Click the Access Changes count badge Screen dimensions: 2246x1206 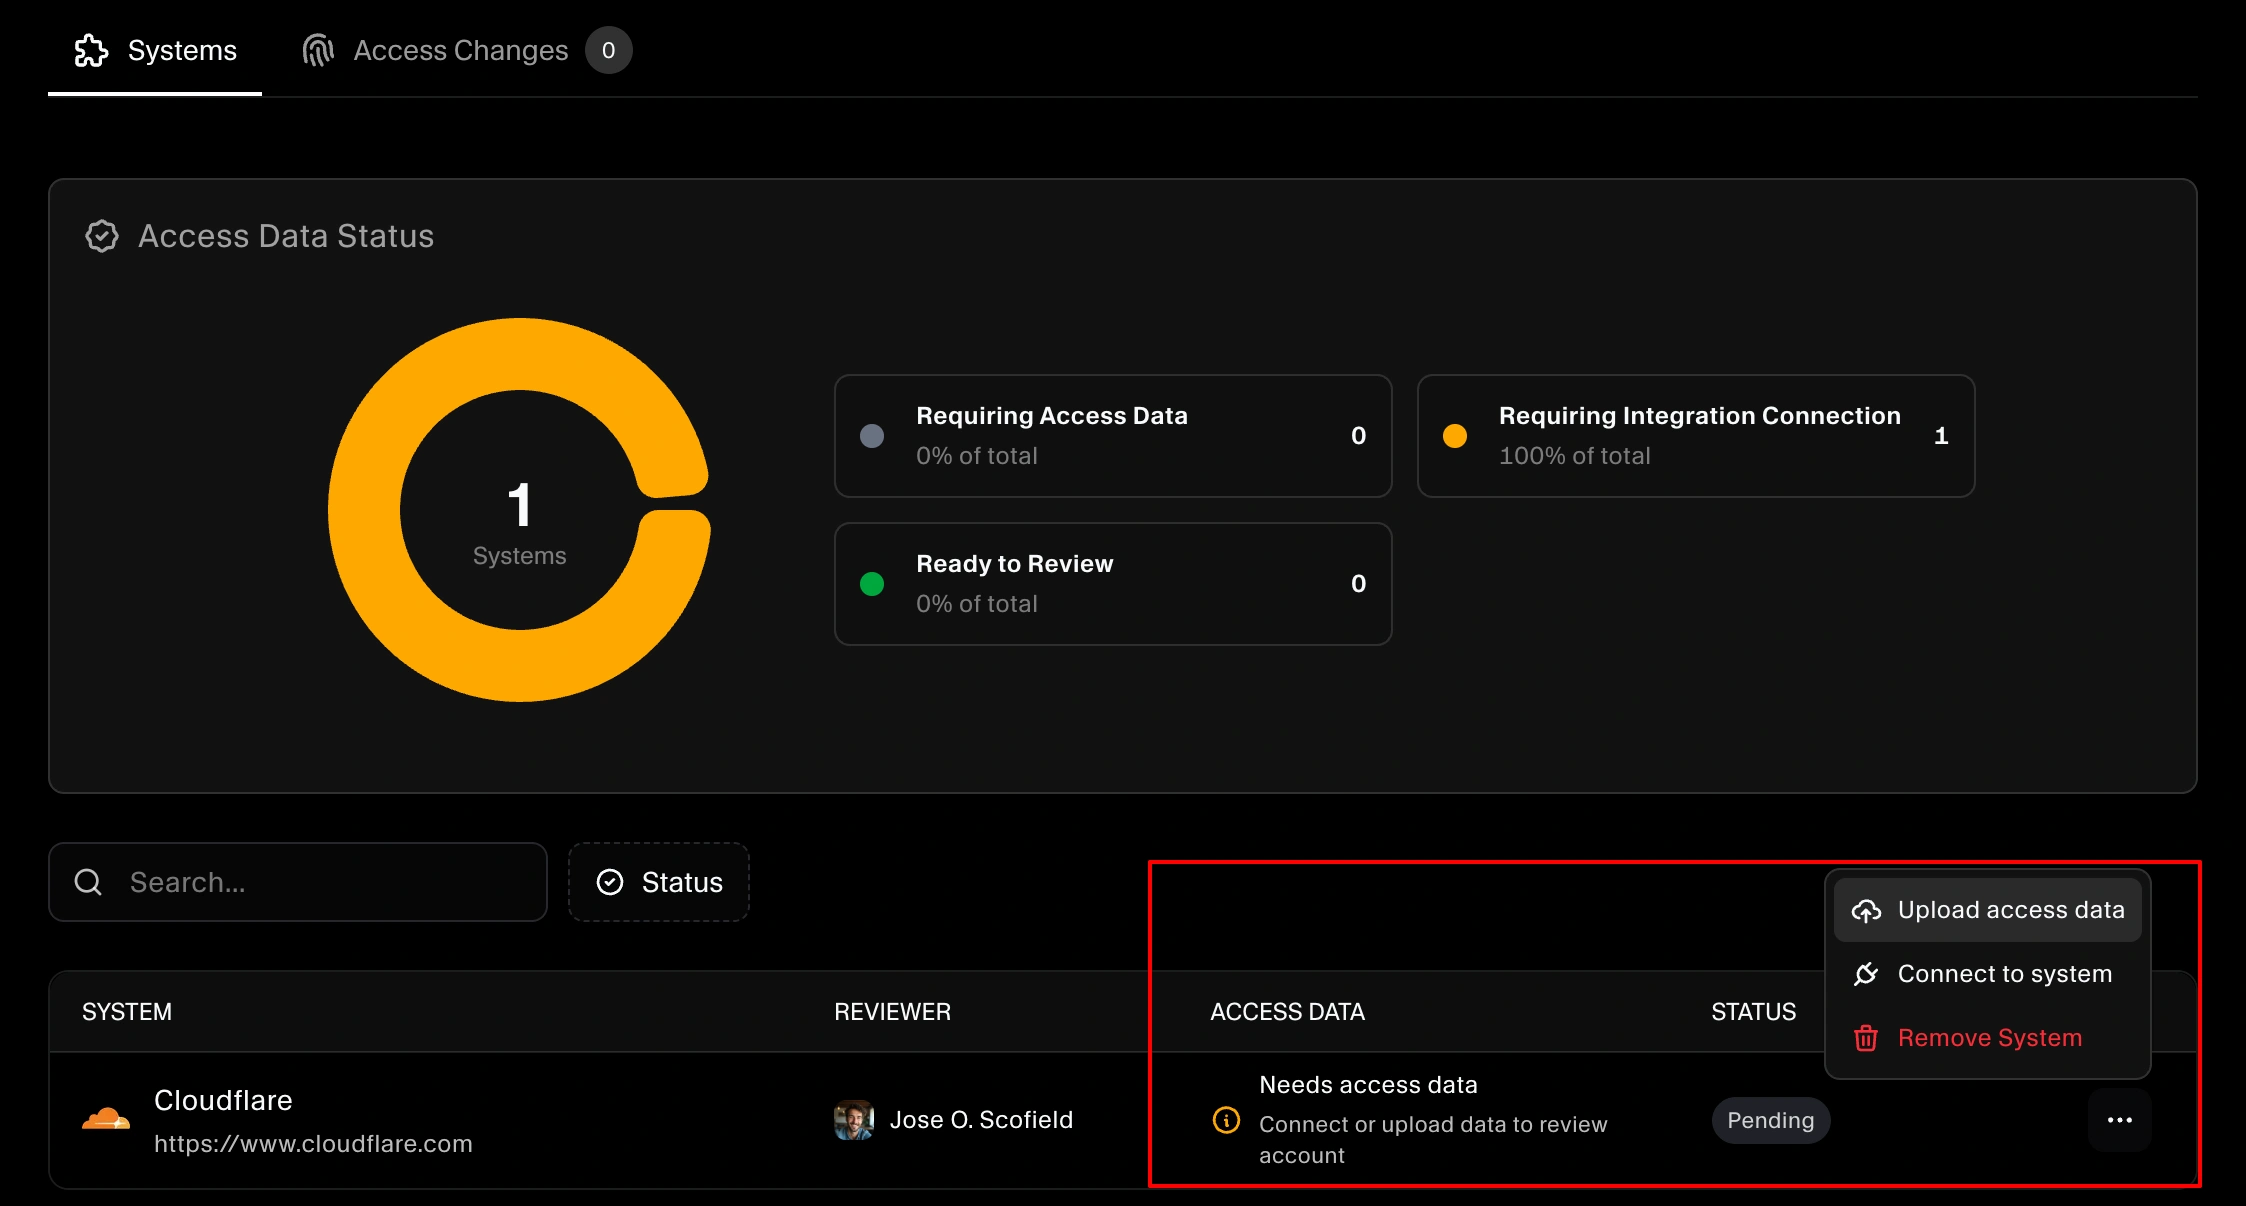point(608,50)
